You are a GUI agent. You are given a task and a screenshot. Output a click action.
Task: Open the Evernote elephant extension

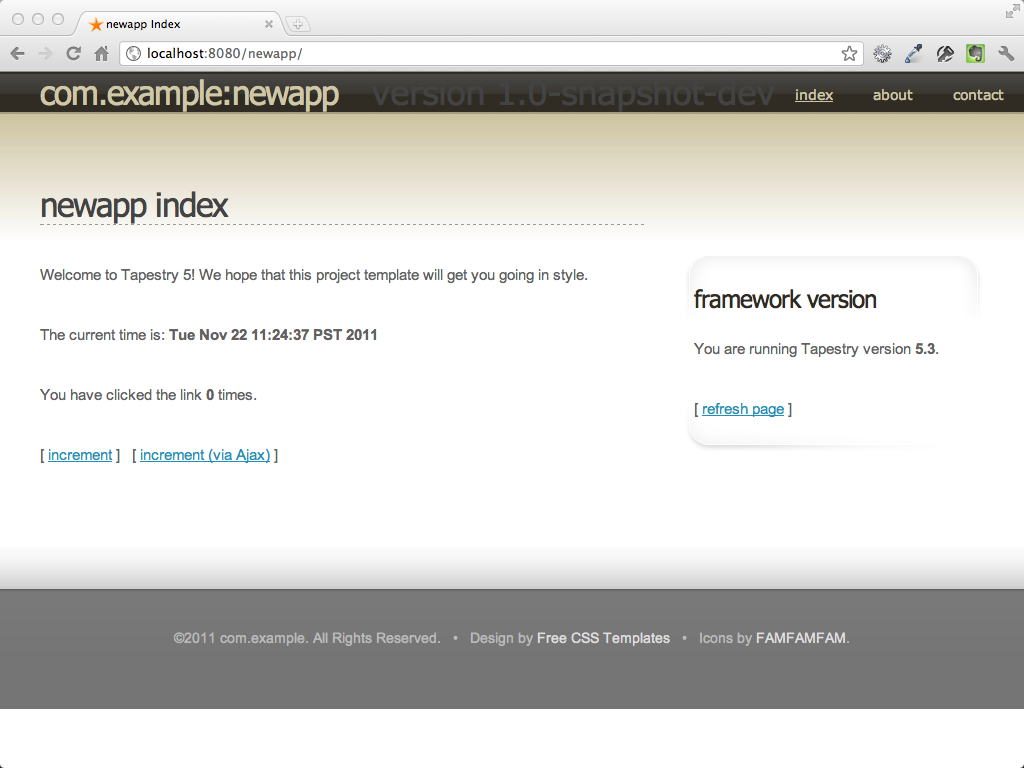[975, 54]
